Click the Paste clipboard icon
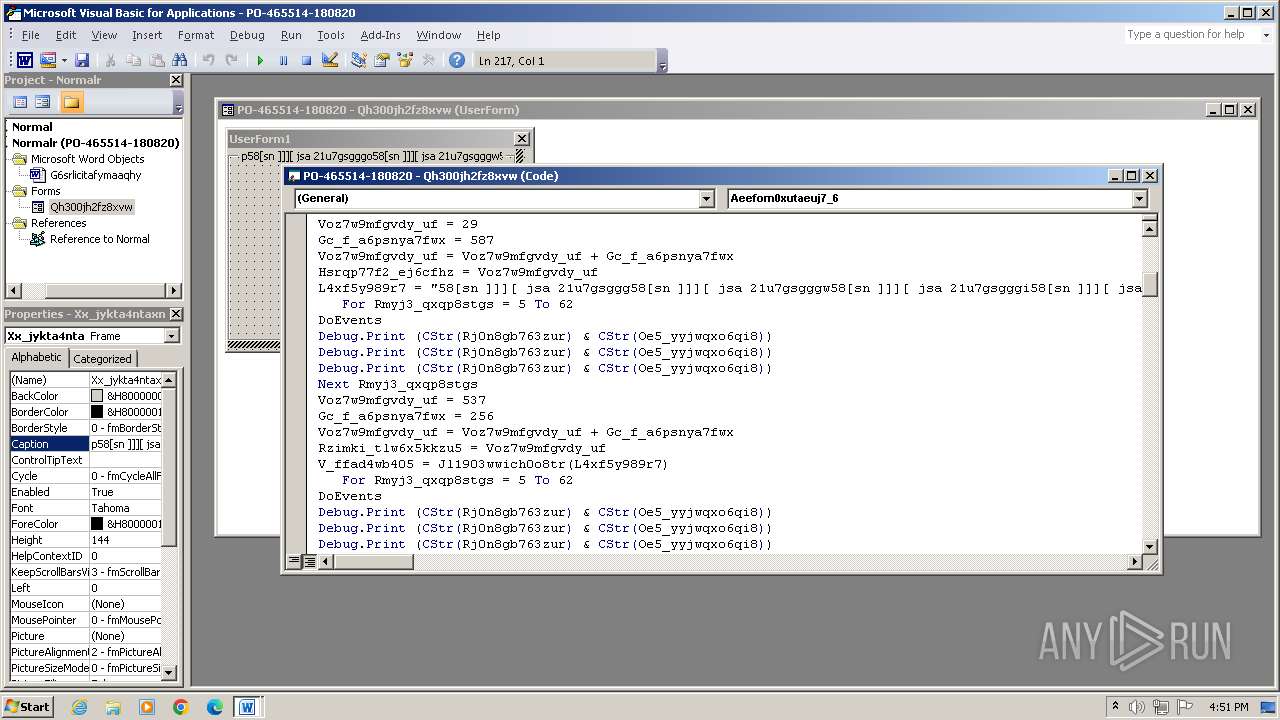This screenshot has height=720, width=1280. (156, 61)
